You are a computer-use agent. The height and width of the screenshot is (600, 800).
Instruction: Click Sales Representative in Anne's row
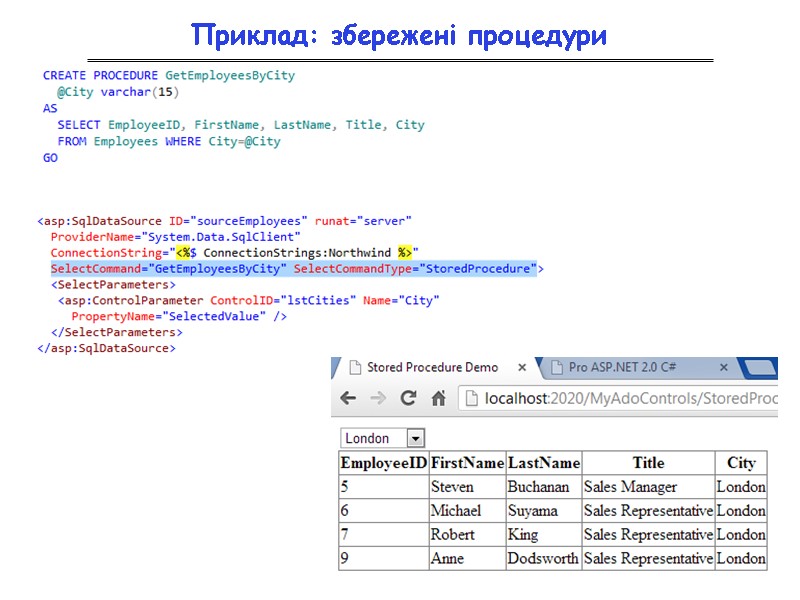pyautogui.click(x=648, y=558)
